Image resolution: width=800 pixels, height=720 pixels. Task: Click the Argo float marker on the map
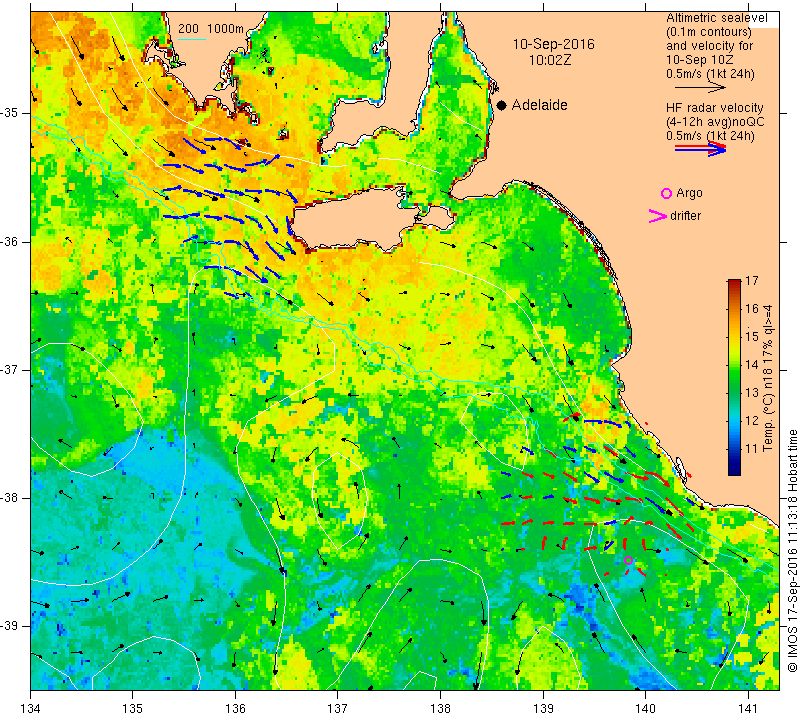click(629, 560)
